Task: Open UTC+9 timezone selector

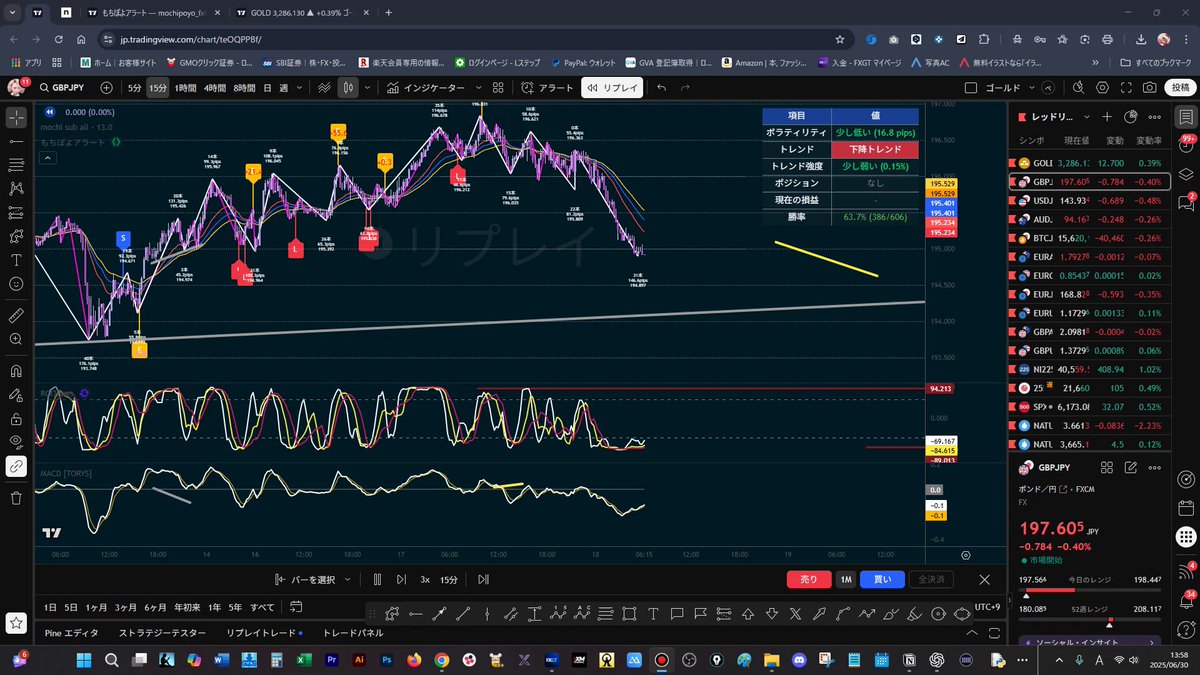Action: tap(987, 607)
